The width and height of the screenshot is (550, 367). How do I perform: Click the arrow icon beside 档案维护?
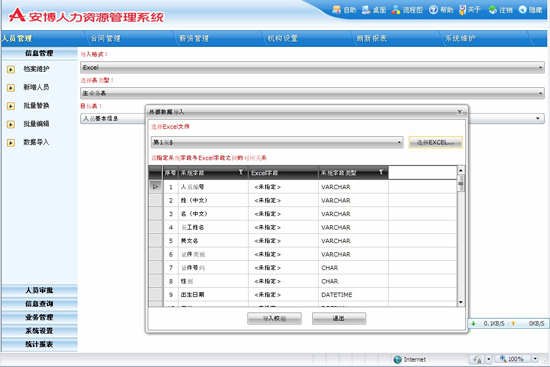pos(11,69)
